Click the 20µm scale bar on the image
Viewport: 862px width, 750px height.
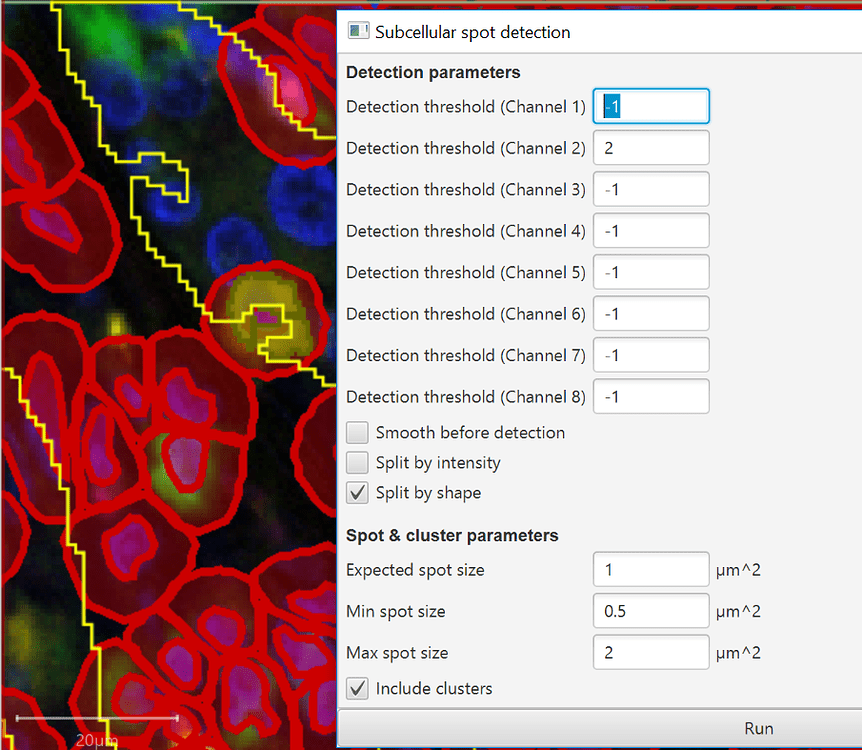97,718
